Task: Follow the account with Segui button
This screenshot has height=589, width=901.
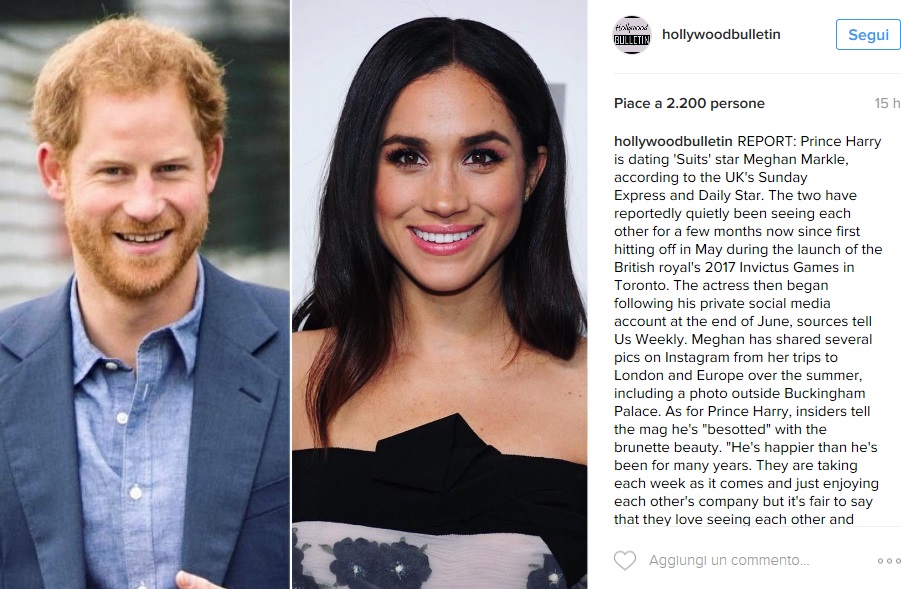Action: [x=868, y=34]
